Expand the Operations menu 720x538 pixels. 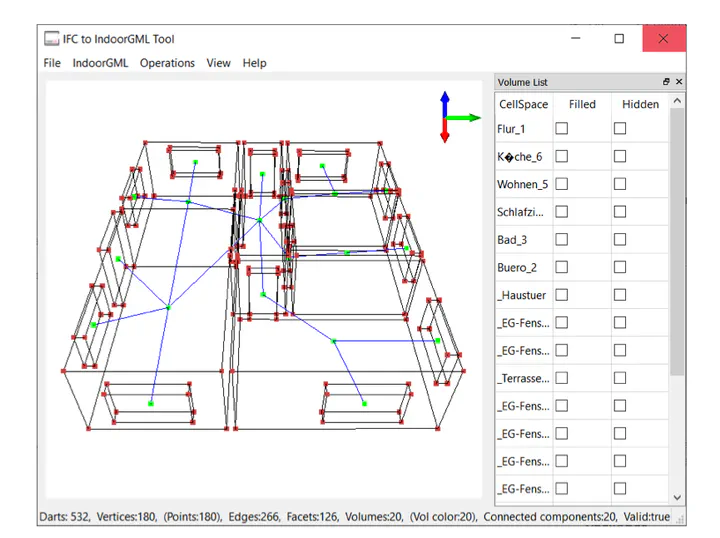click(167, 63)
